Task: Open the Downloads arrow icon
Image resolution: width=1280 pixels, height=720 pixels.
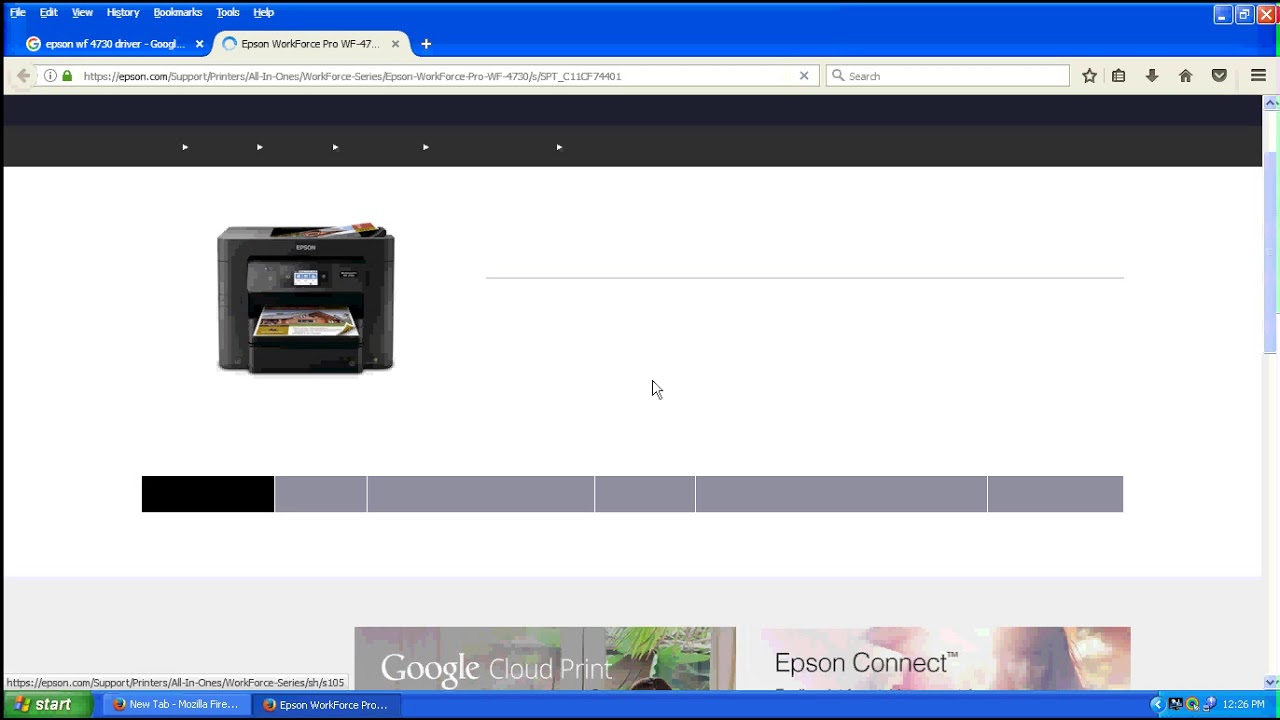Action: [x=1152, y=76]
